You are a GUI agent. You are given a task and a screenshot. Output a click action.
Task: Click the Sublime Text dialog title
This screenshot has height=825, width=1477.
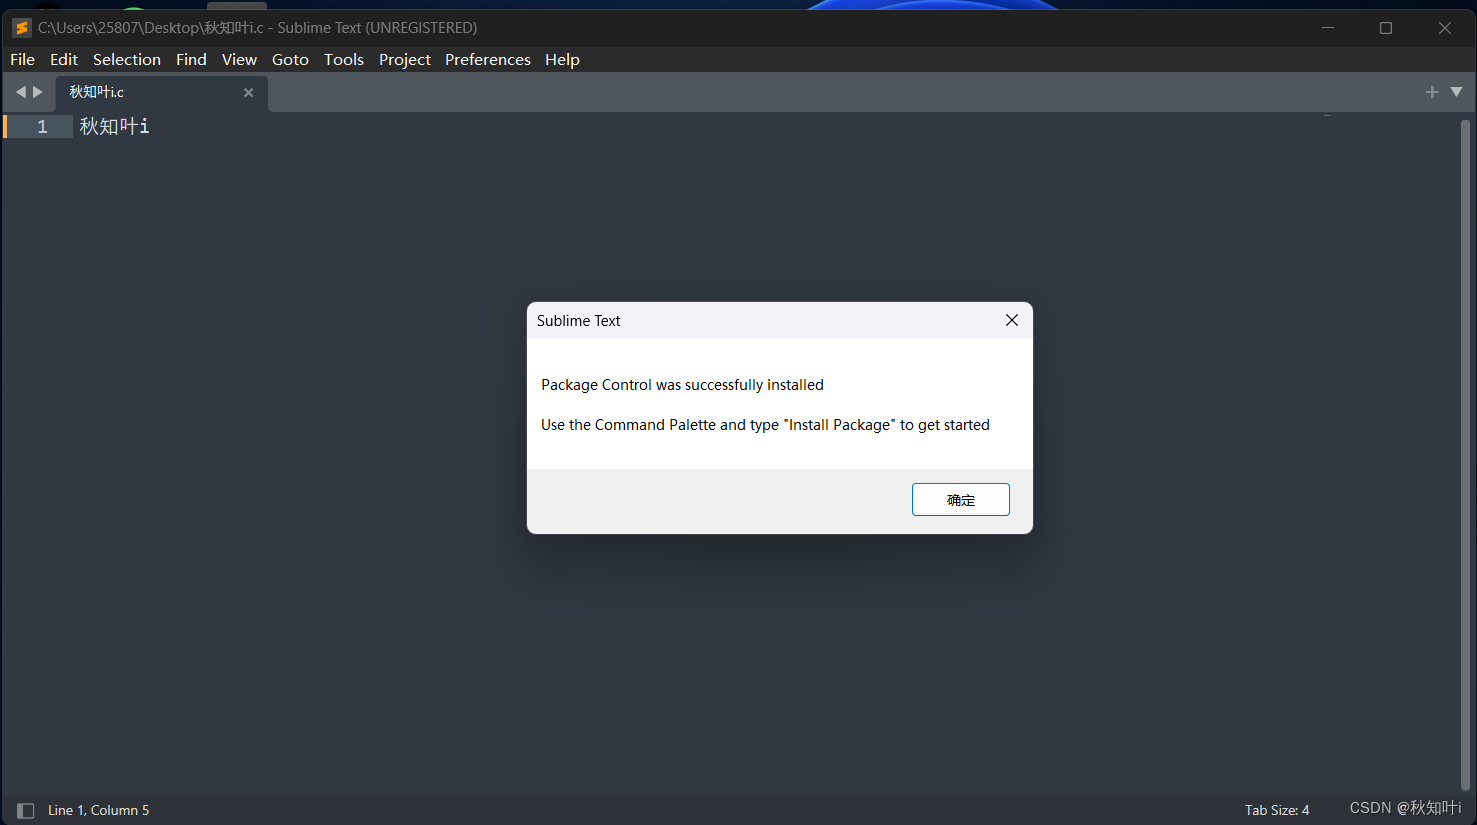tap(578, 321)
